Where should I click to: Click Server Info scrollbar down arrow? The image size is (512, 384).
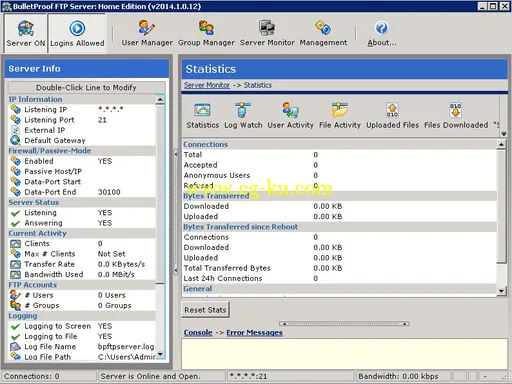(160, 354)
